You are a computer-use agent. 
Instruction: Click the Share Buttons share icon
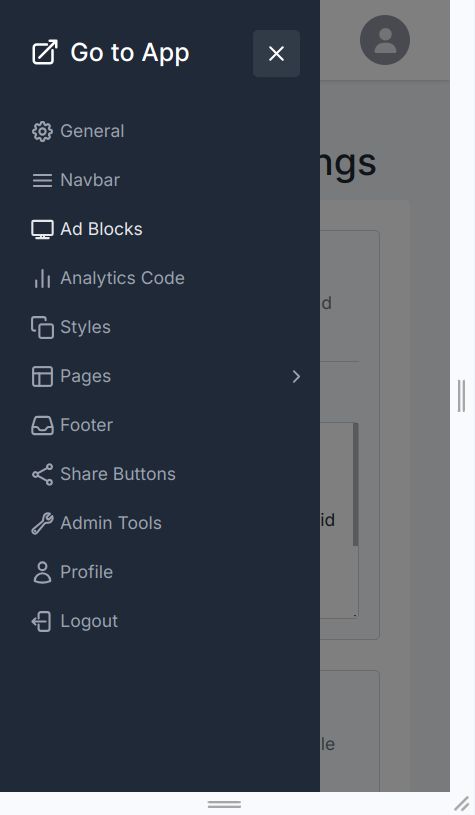point(42,474)
